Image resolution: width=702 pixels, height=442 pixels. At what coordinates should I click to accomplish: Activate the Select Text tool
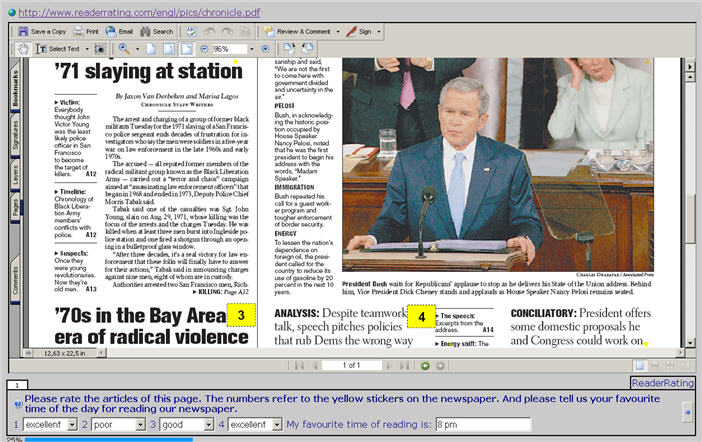click(57, 49)
